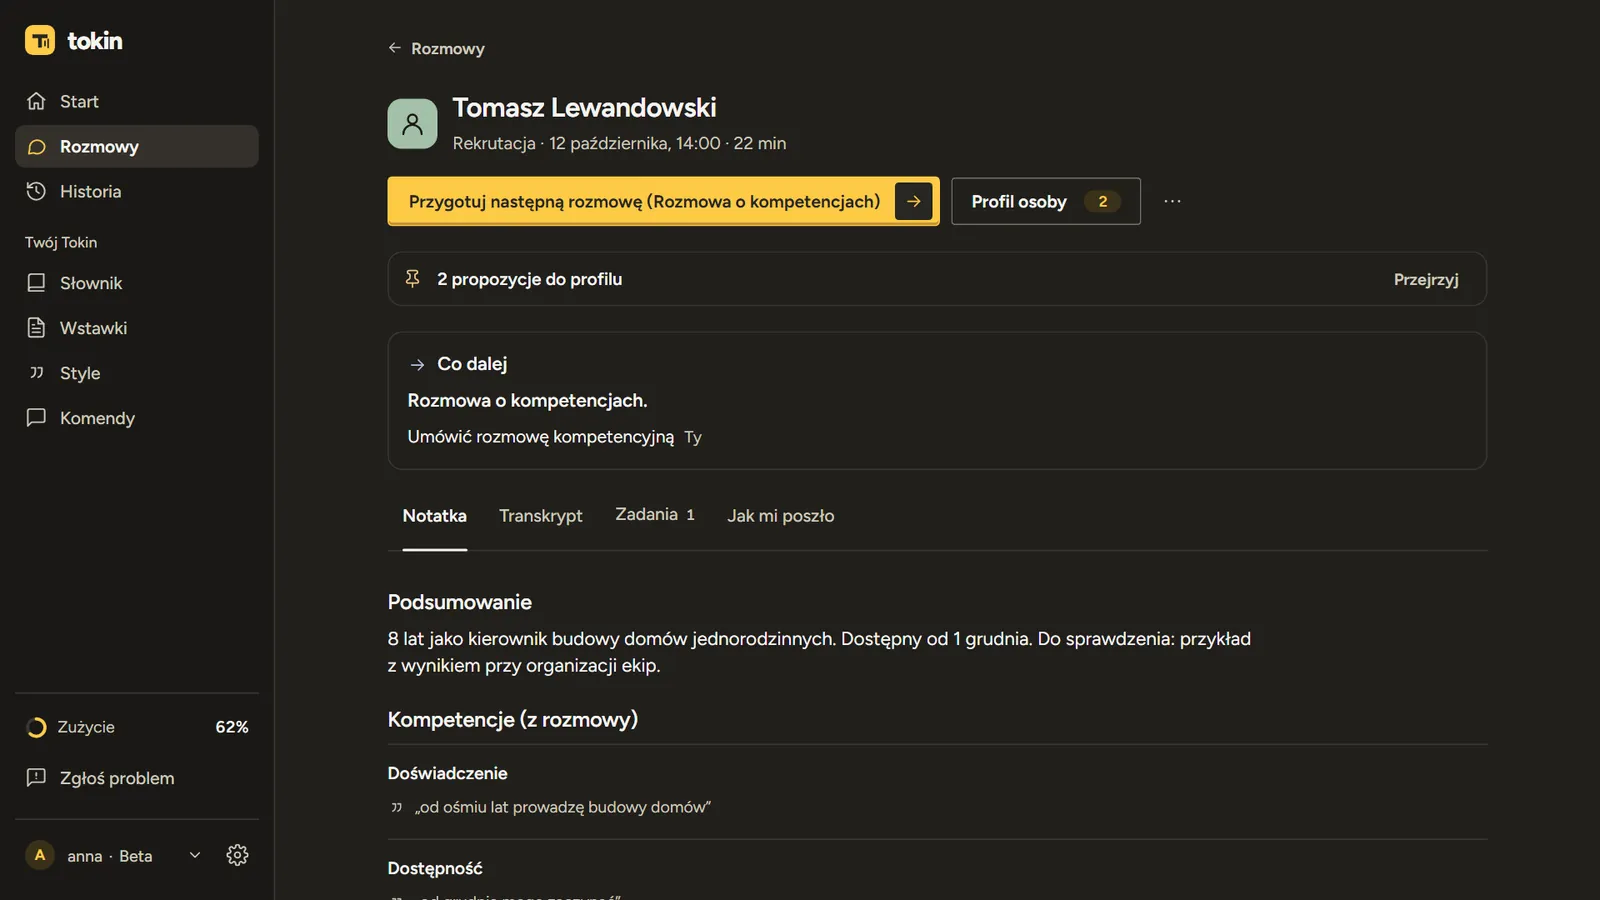Click Przejrzyj to review profile suggestions
Image resolution: width=1600 pixels, height=900 pixels.
pos(1426,279)
